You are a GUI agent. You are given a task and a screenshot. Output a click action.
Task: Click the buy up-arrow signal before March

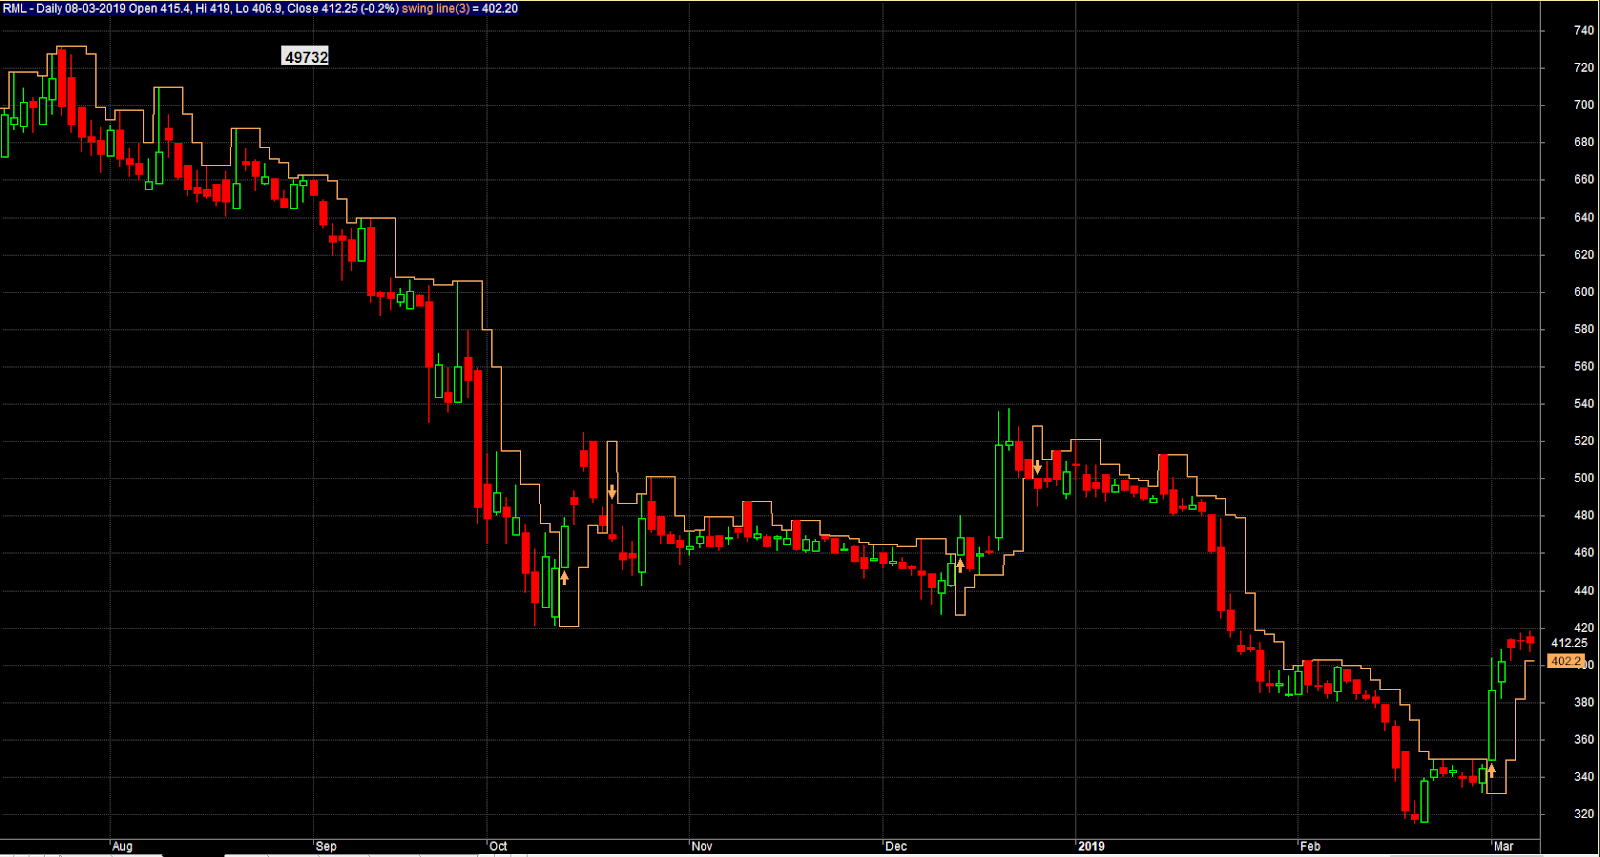[x=1491, y=770]
